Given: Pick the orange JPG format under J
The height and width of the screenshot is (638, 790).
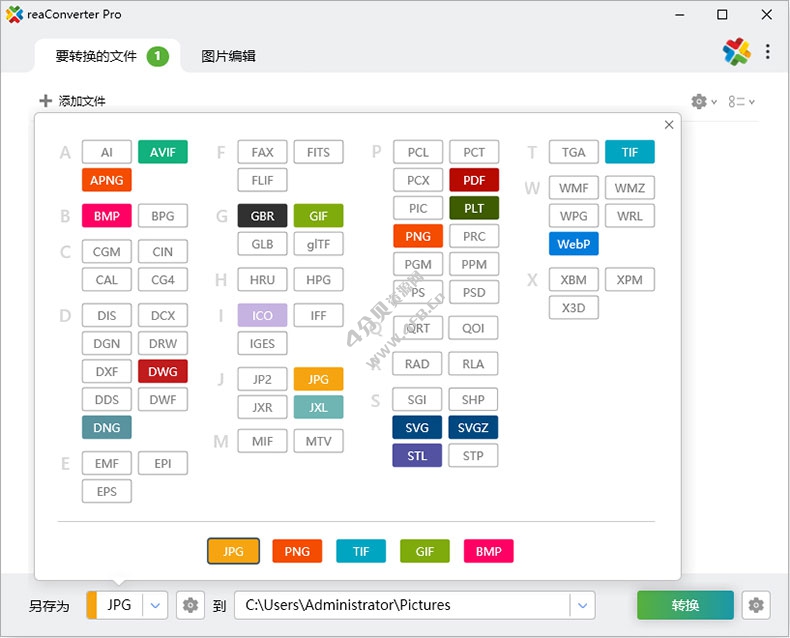Looking at the screenshot, I should pos(318,379).
